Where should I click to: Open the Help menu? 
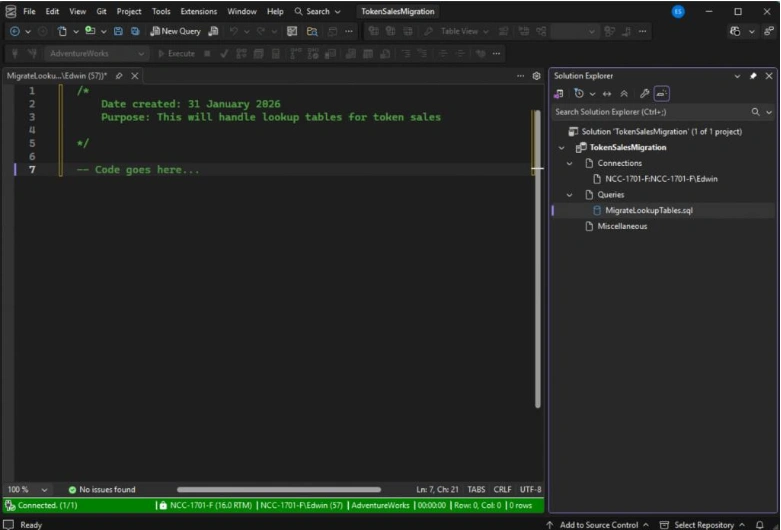point(274,11)
